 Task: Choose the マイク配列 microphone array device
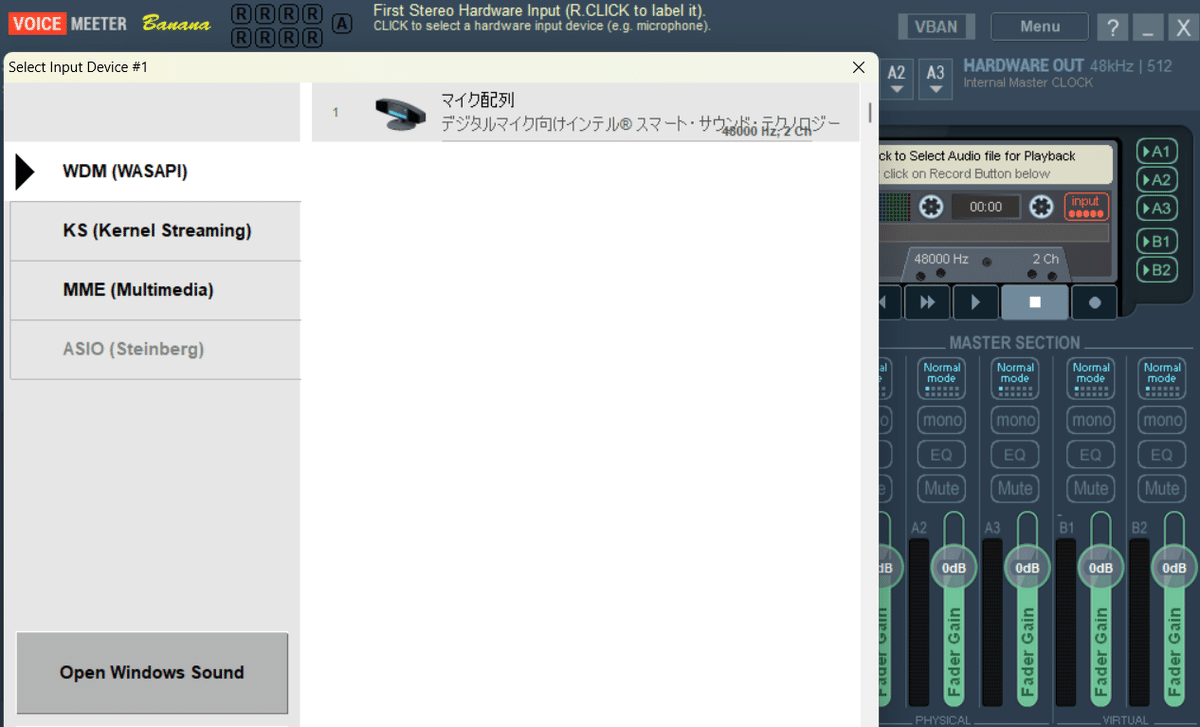point(585,112)
